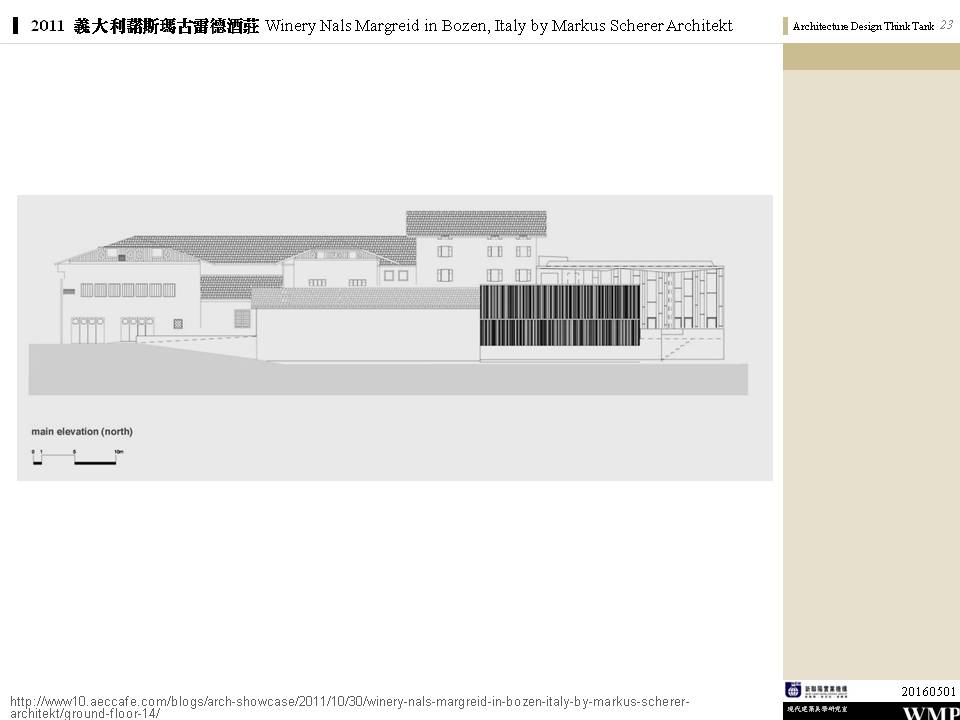Select the 'Architecture Design Think Tank' header
Image resolution: width=960 pixels, height=720 pixels.
point(862,27)
